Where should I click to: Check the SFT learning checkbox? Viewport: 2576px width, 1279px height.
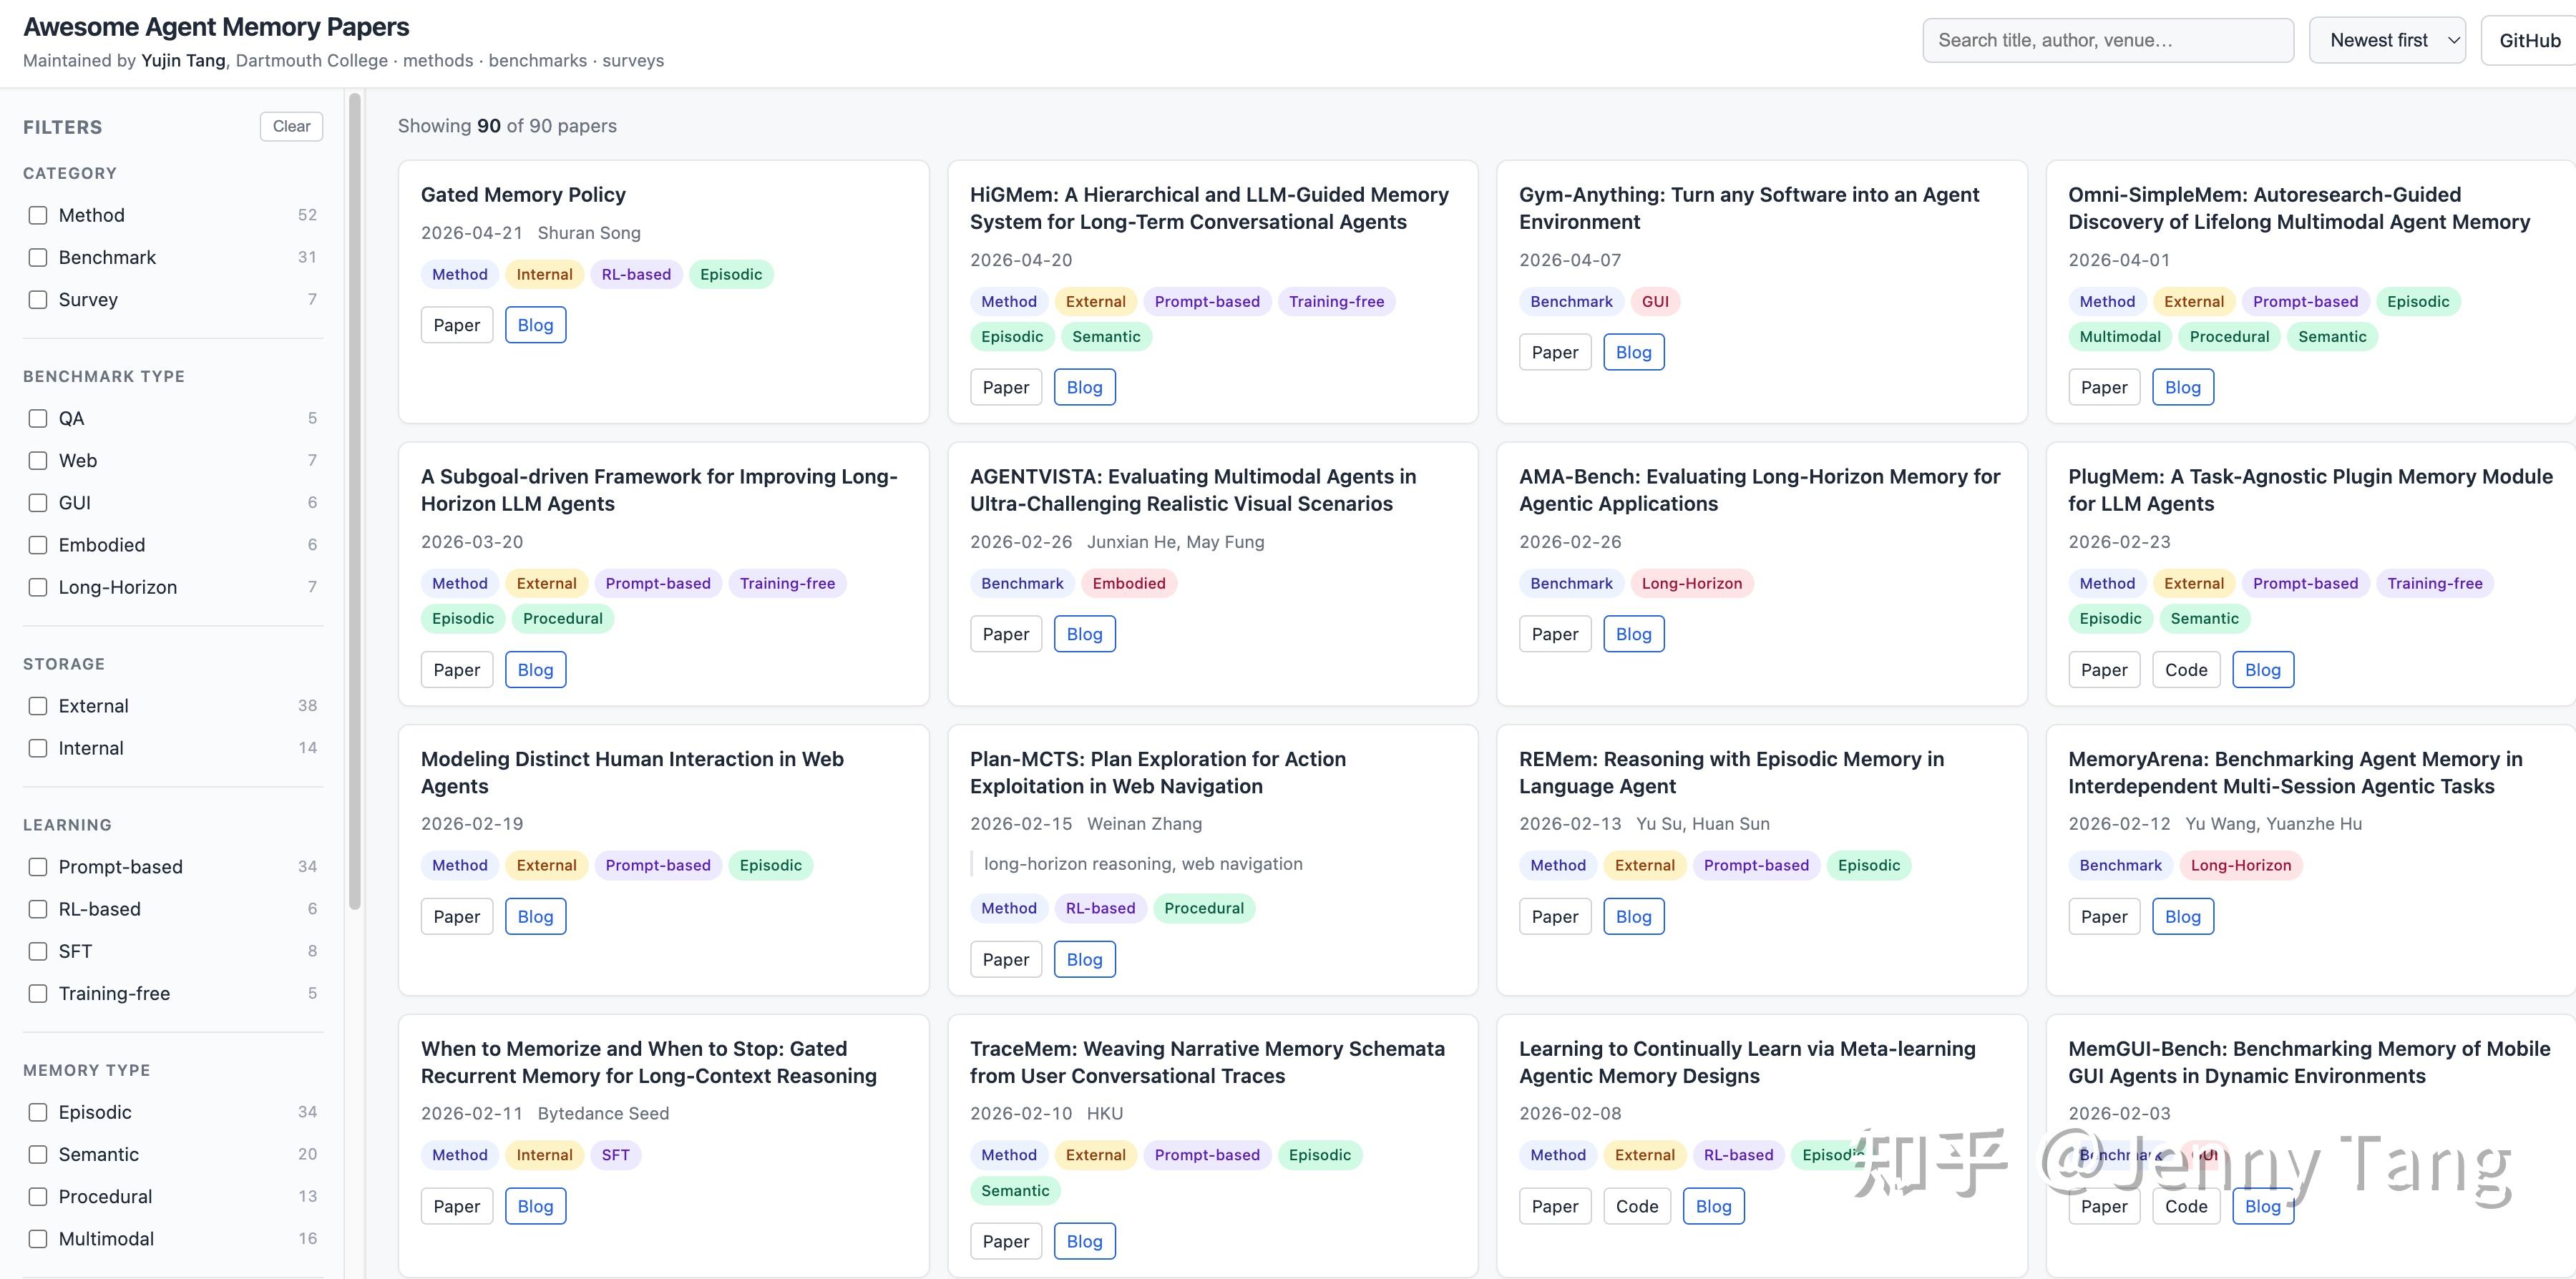[38, 951]
